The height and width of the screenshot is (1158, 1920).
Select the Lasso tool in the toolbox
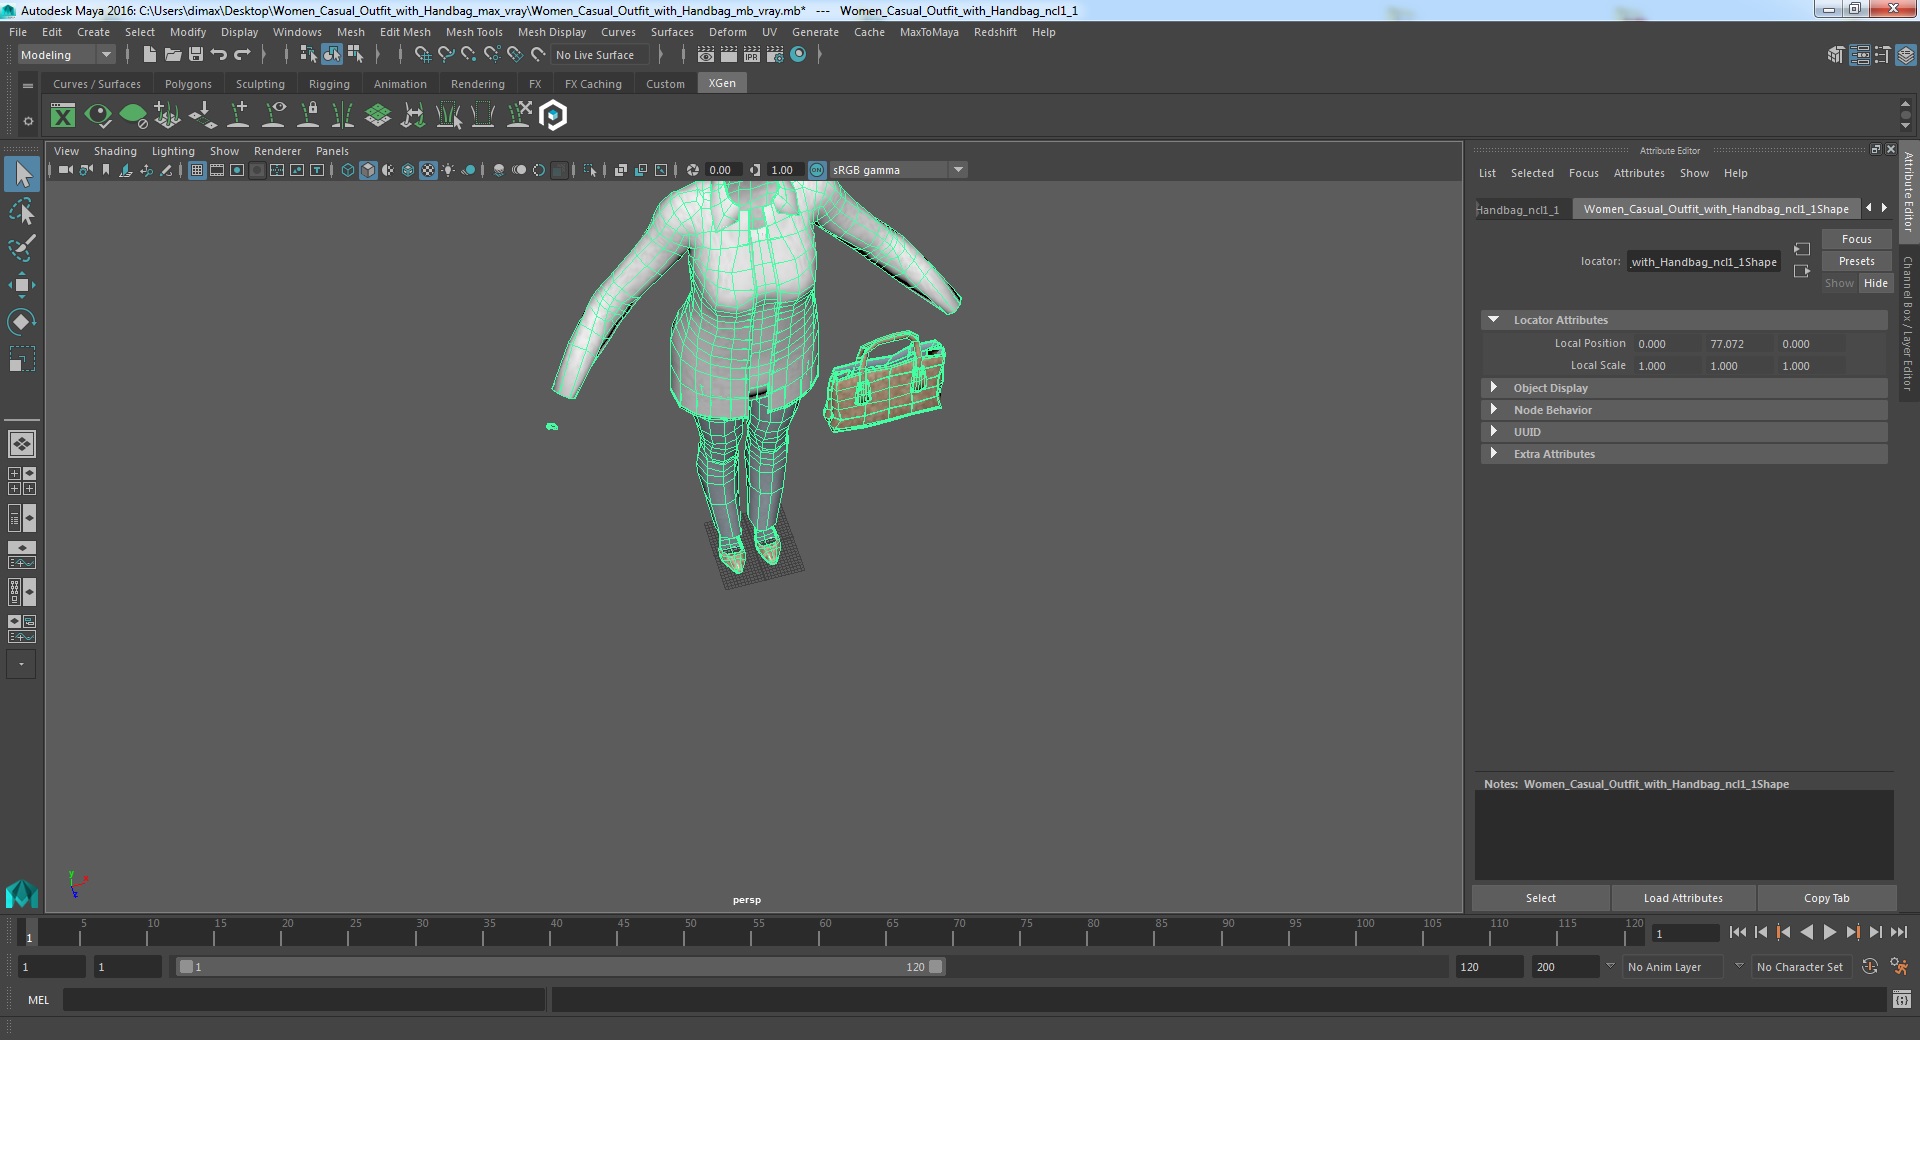tap(22, 212)
